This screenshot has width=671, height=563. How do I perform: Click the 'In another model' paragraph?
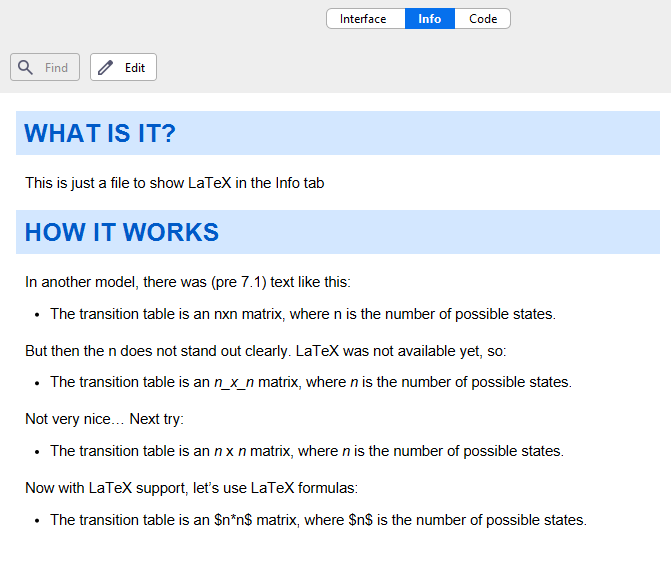click(188, 282)
